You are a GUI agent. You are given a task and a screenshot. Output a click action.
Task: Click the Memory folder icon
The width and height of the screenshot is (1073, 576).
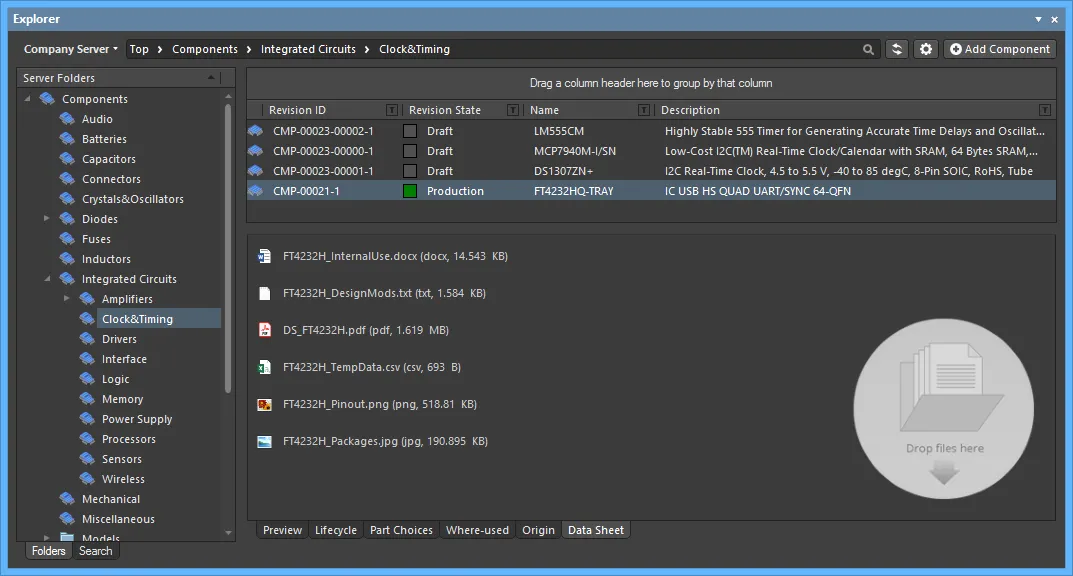coord(87,399)
